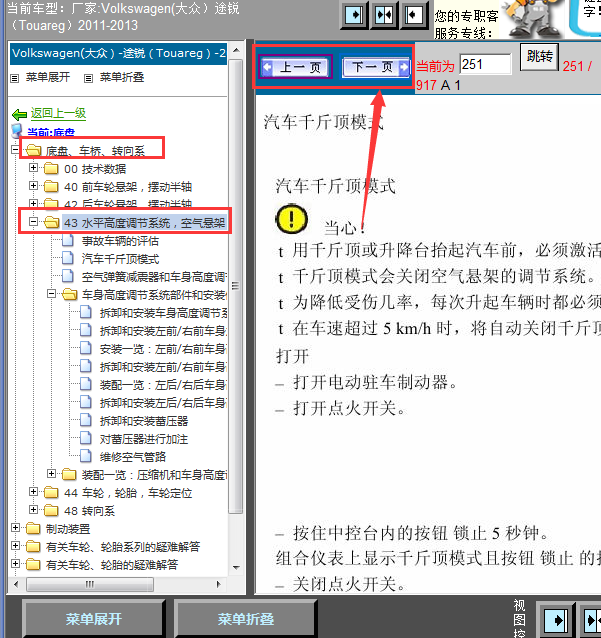
Task: Open 拆卸和安装车身高度调节 document
Action: coord(163,313)
